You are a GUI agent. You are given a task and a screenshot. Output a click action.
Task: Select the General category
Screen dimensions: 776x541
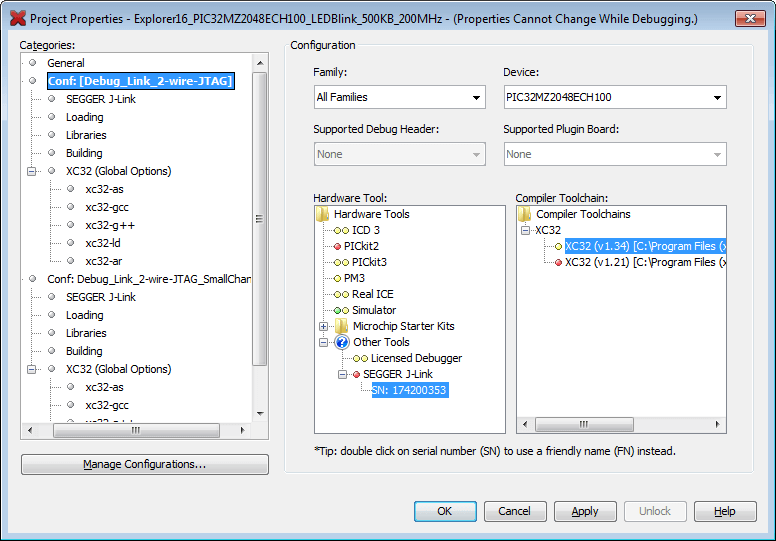click(x=66, y=63)
